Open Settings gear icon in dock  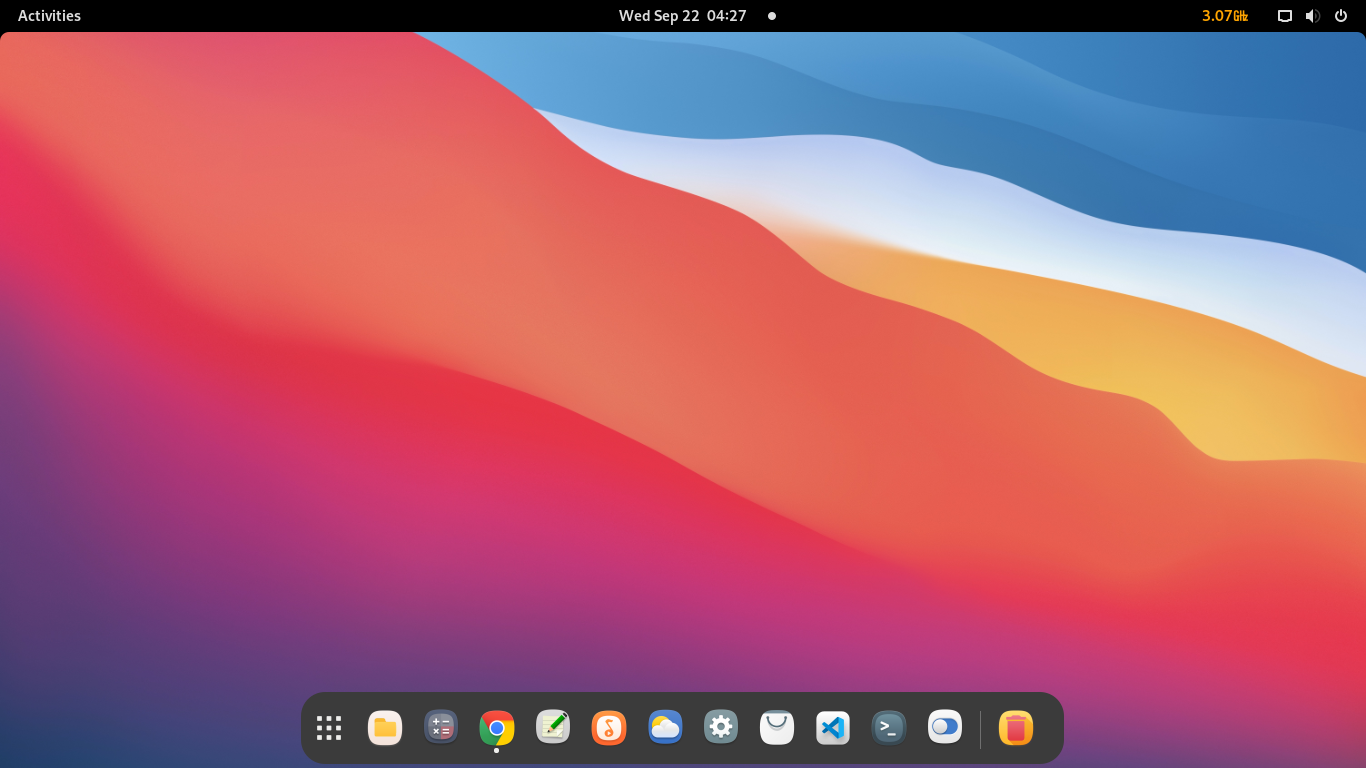pos(721,727)
